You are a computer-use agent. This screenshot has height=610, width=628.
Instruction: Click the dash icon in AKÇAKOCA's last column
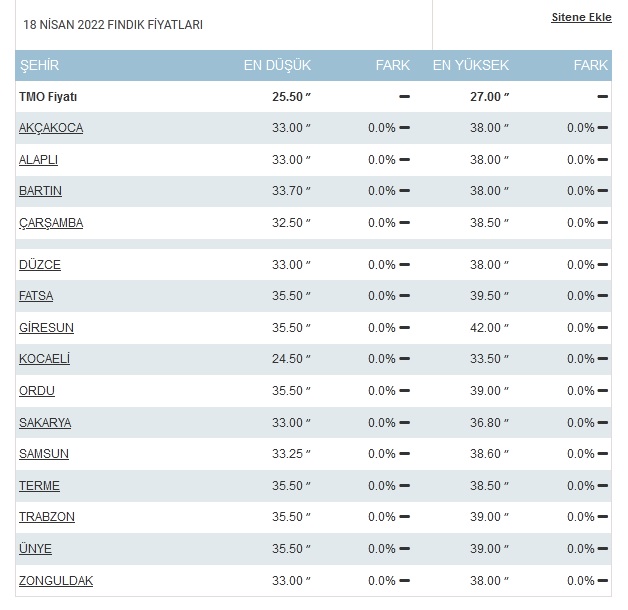pyautogui.click(x=603, y=128)
